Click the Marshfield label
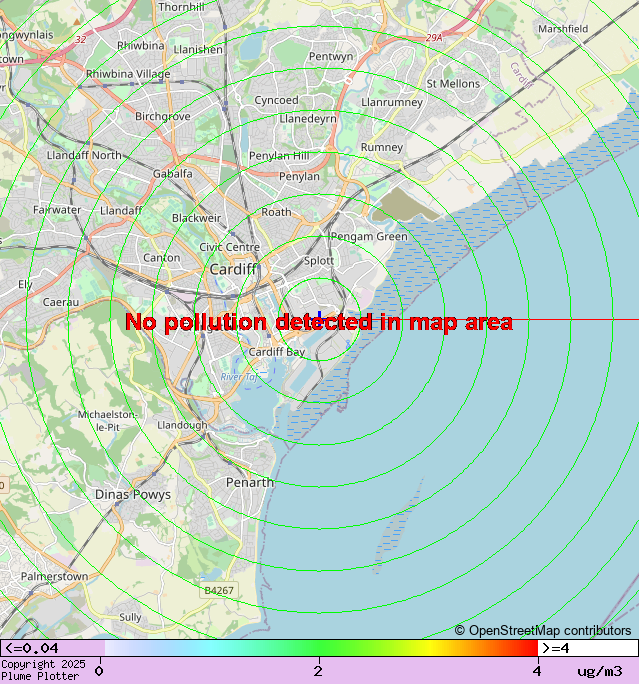Viewport: 639px width, 684px height. [x=563, y=29]
